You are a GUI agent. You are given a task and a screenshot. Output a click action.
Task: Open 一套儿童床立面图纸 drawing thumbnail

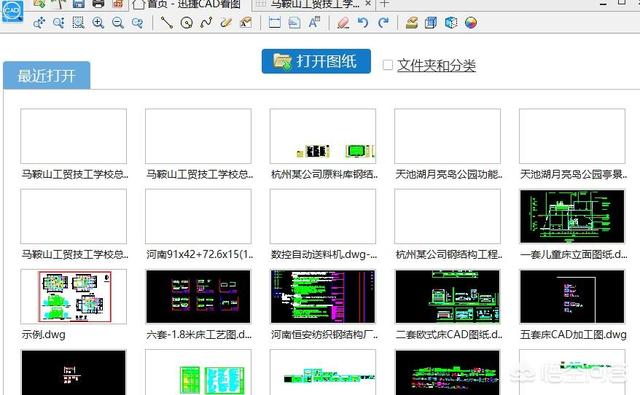coord(572,216)
